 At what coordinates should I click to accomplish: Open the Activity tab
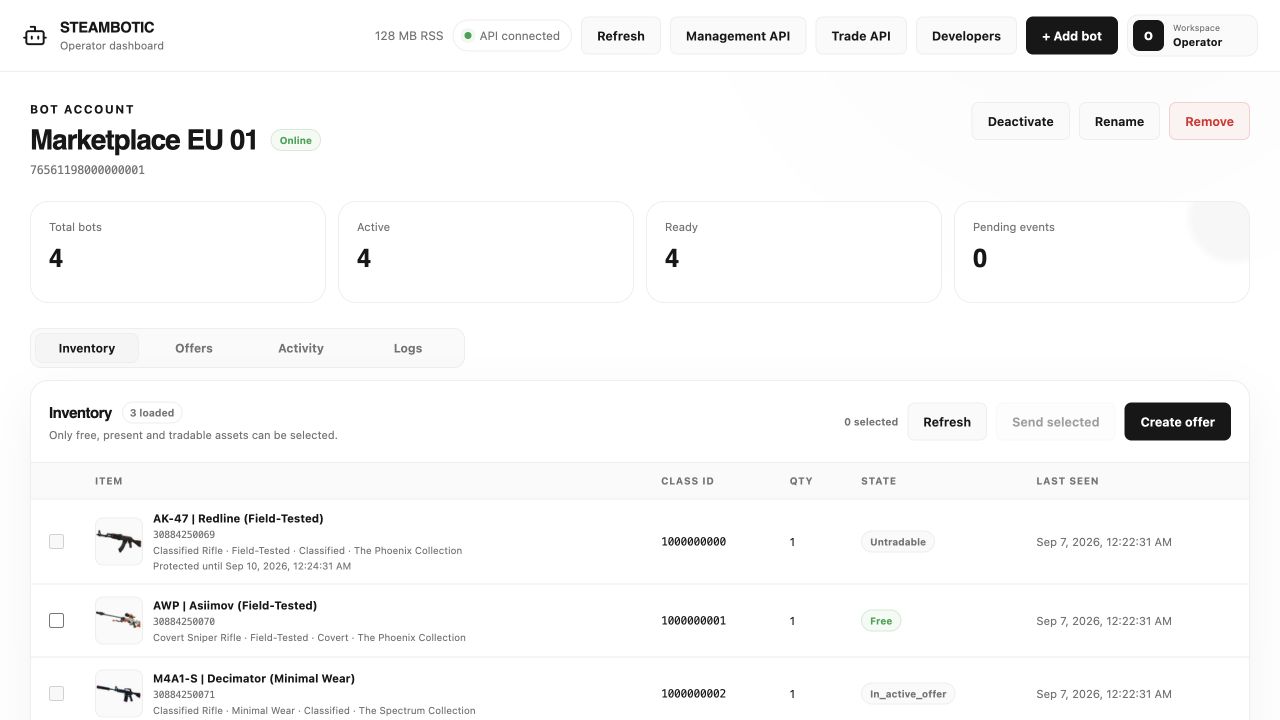[x=301, y=348]
